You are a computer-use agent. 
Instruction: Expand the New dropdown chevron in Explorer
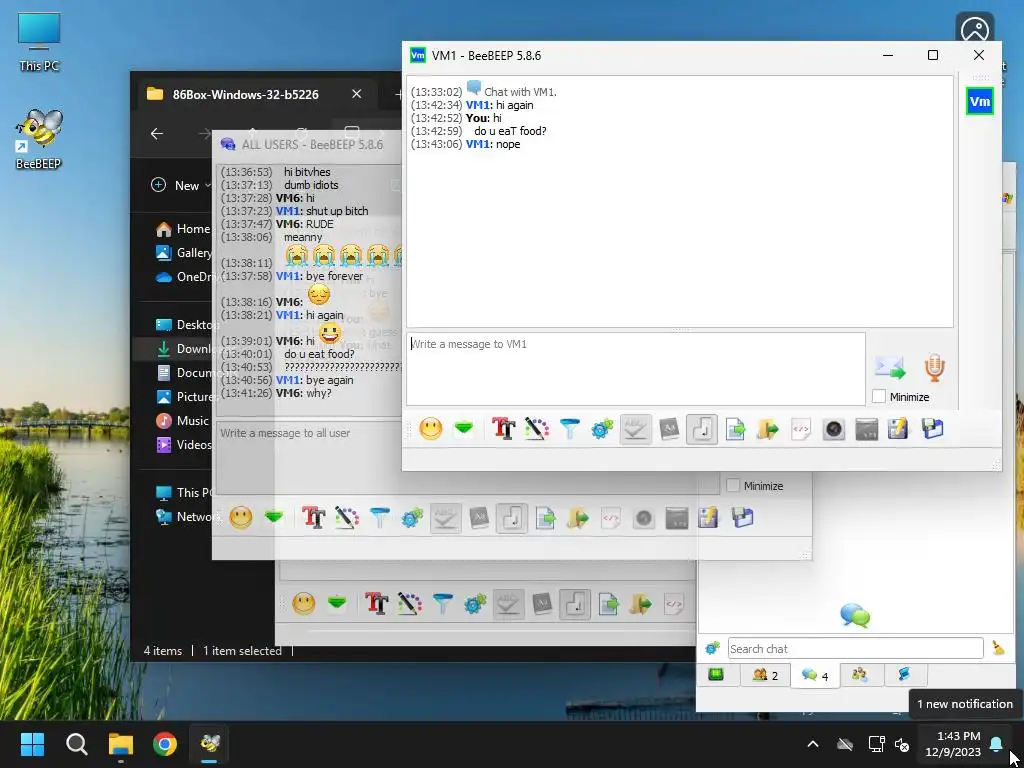pyautogui.click(x=208, y=185)
